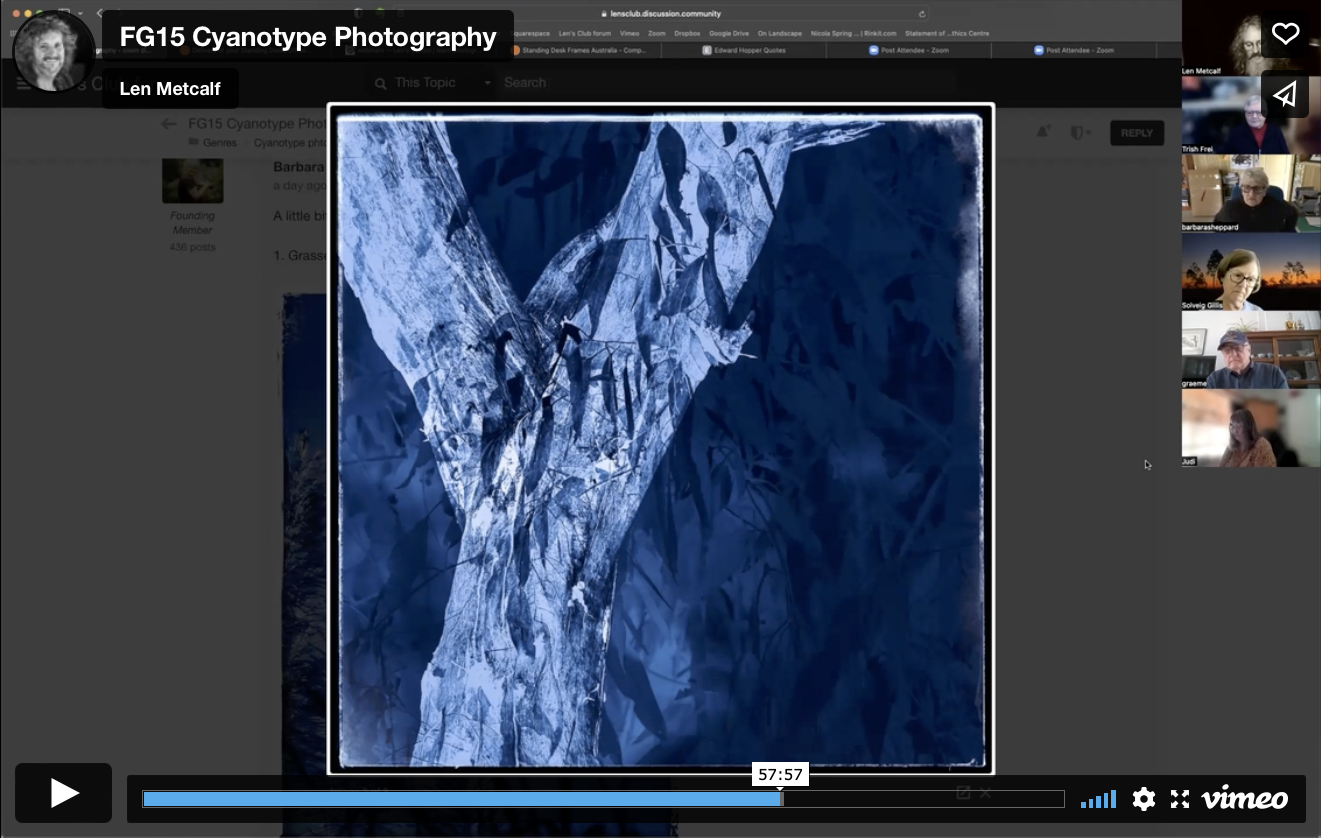
Task: Open the Vimeo player settings gear
Action: tap(1143, 799)
